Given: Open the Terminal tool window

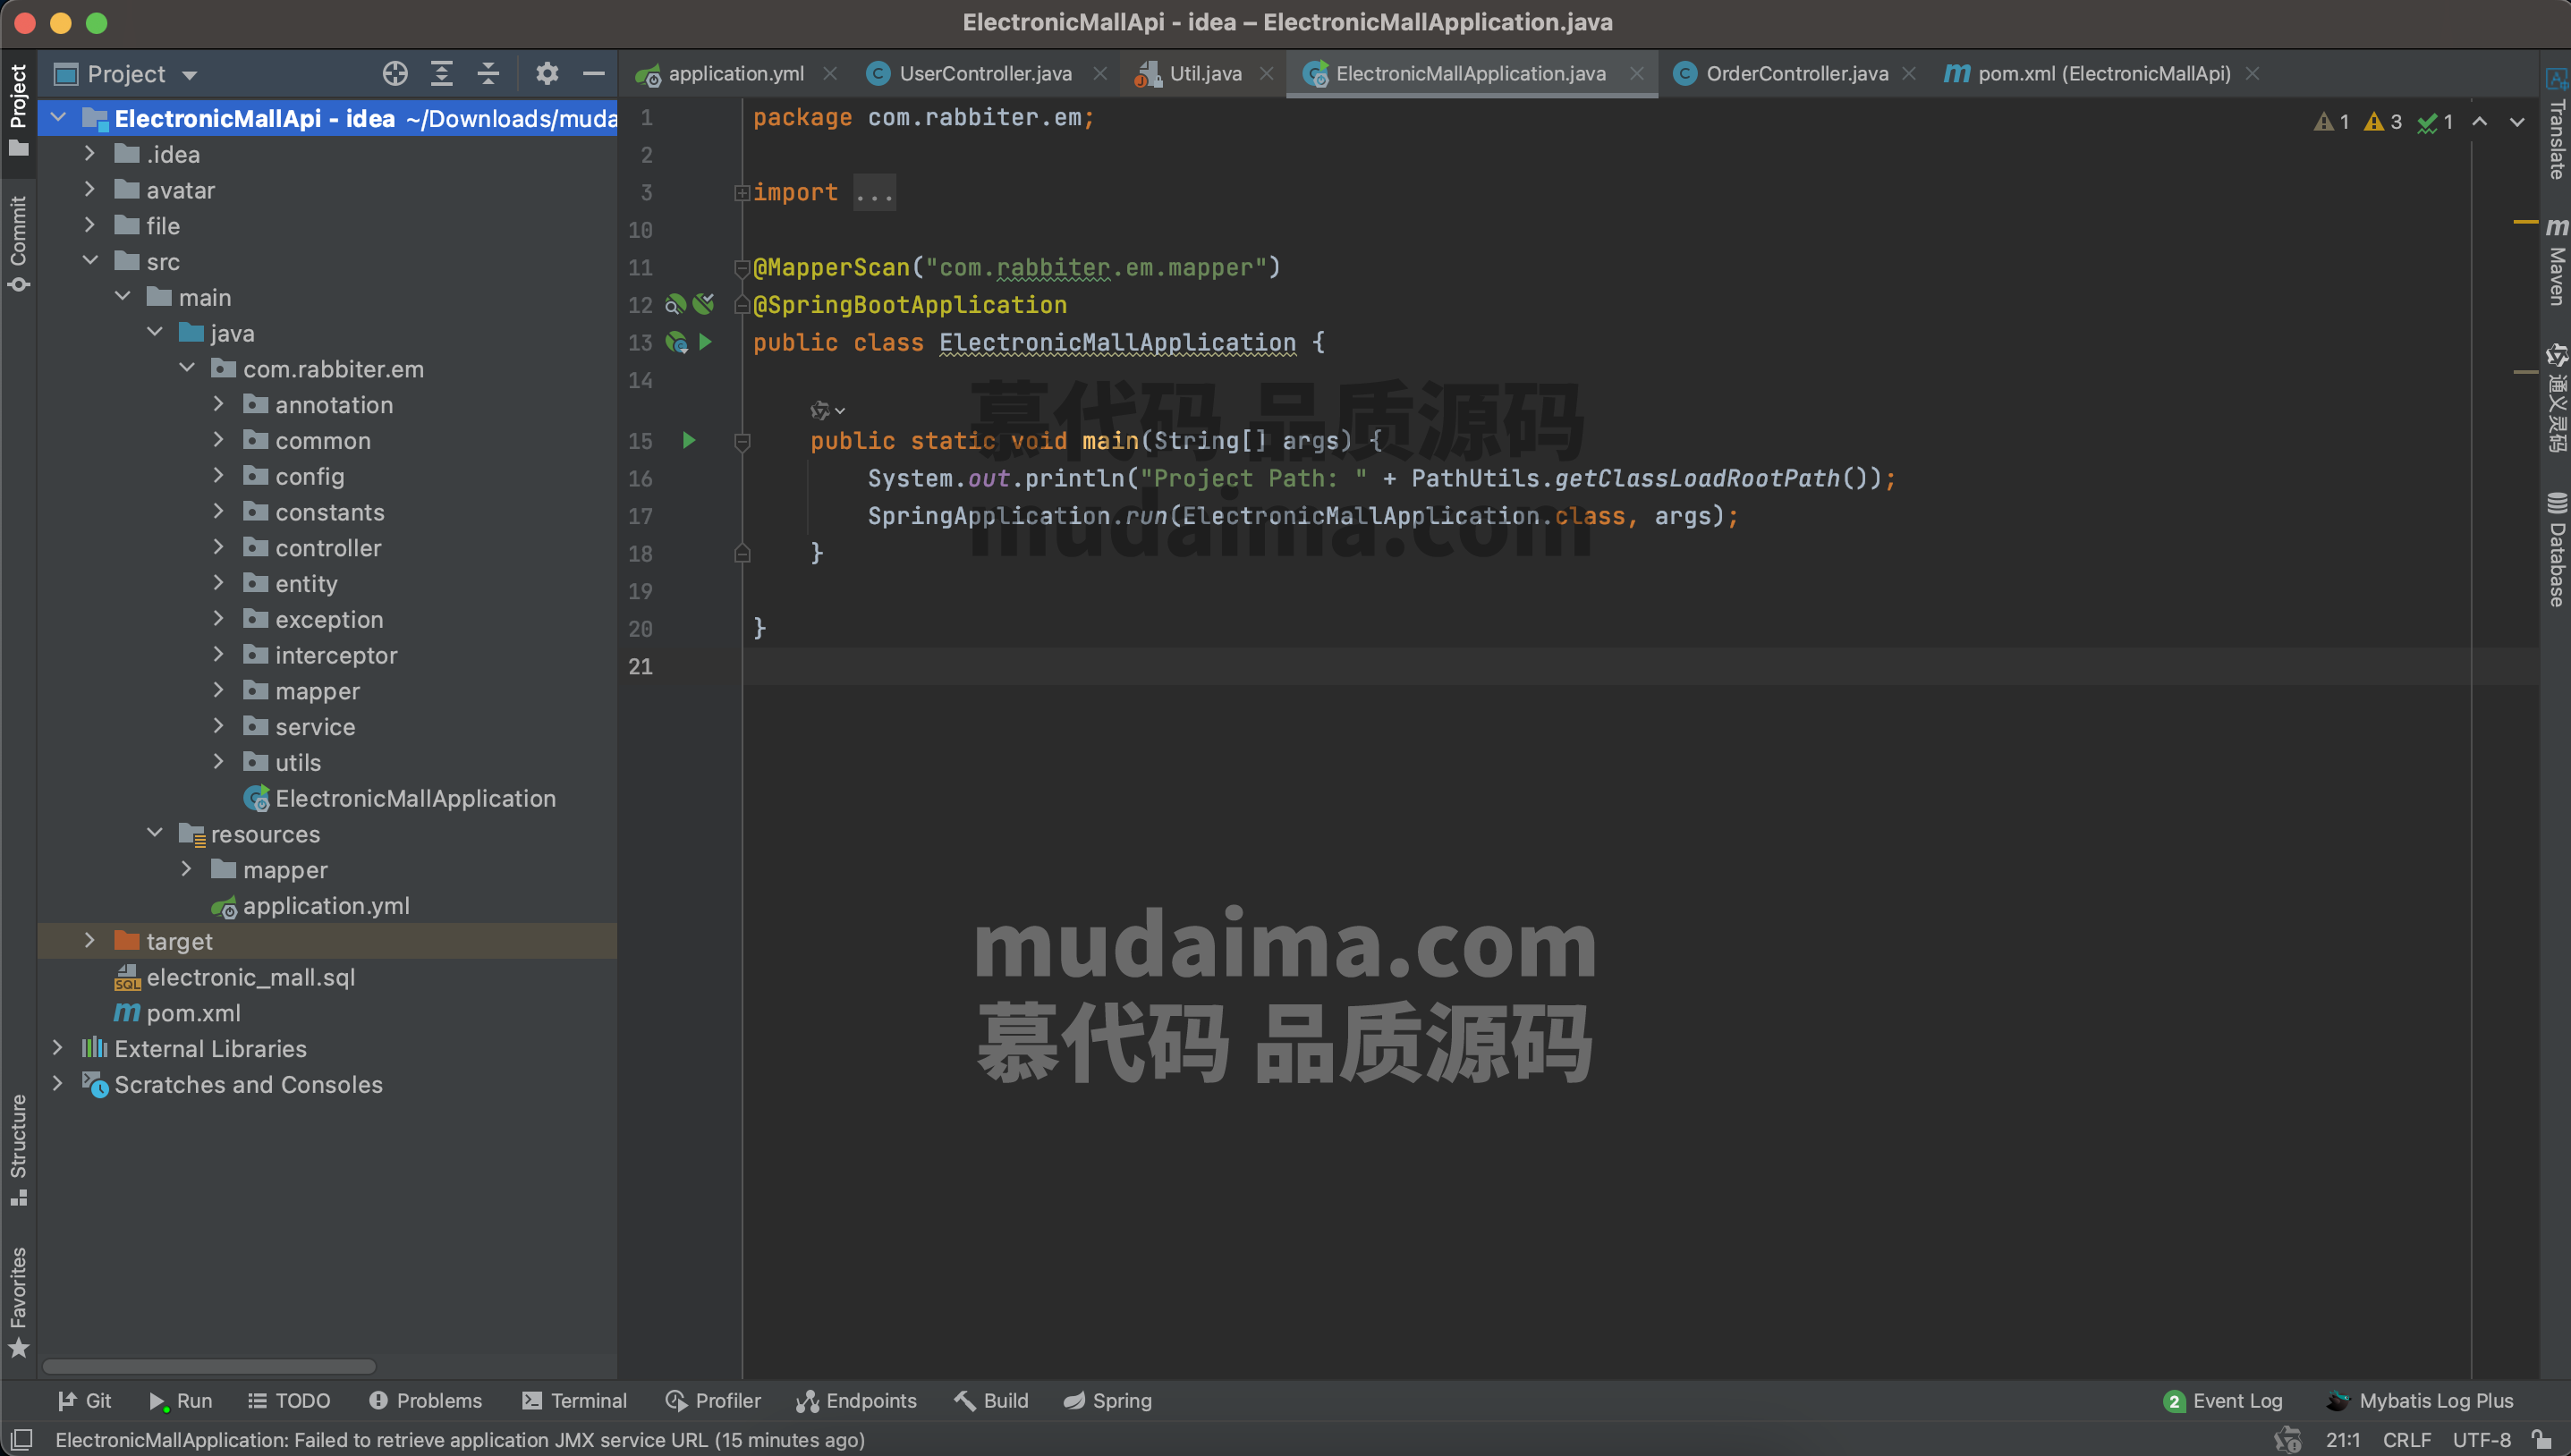Looking at the screenshot, I should (574, 1400).
